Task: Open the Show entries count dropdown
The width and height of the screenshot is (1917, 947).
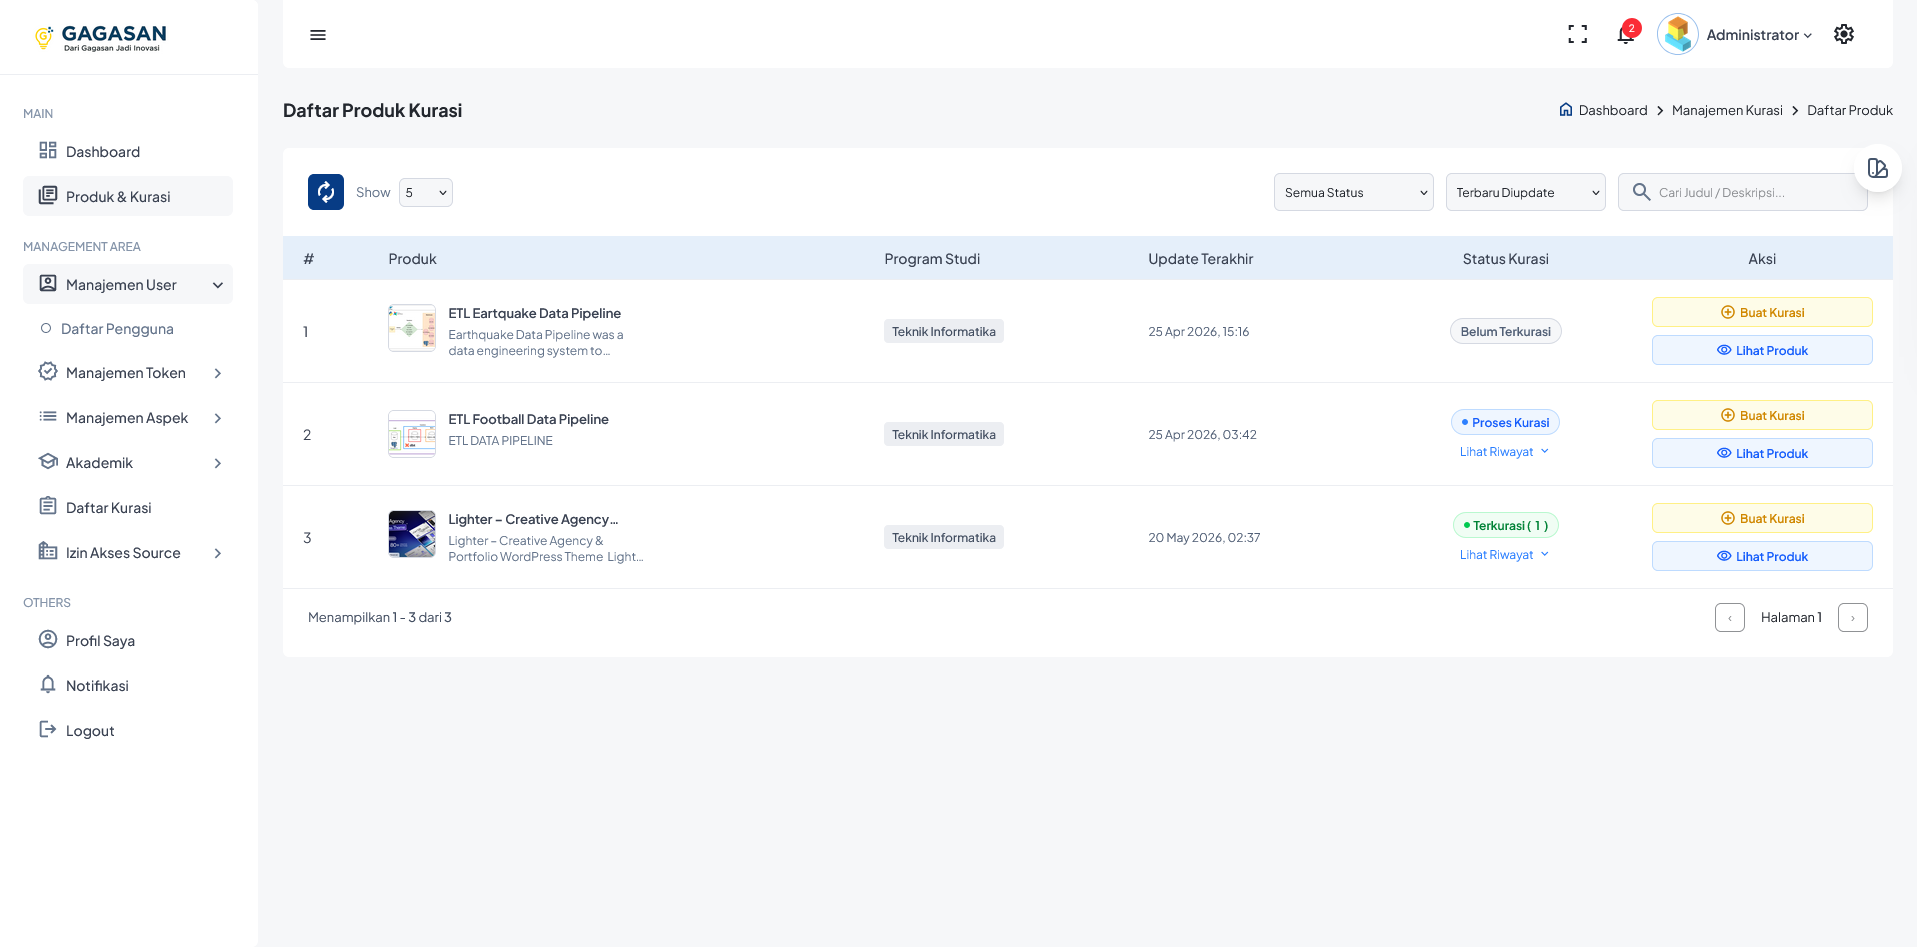Action: click(426, 192)
